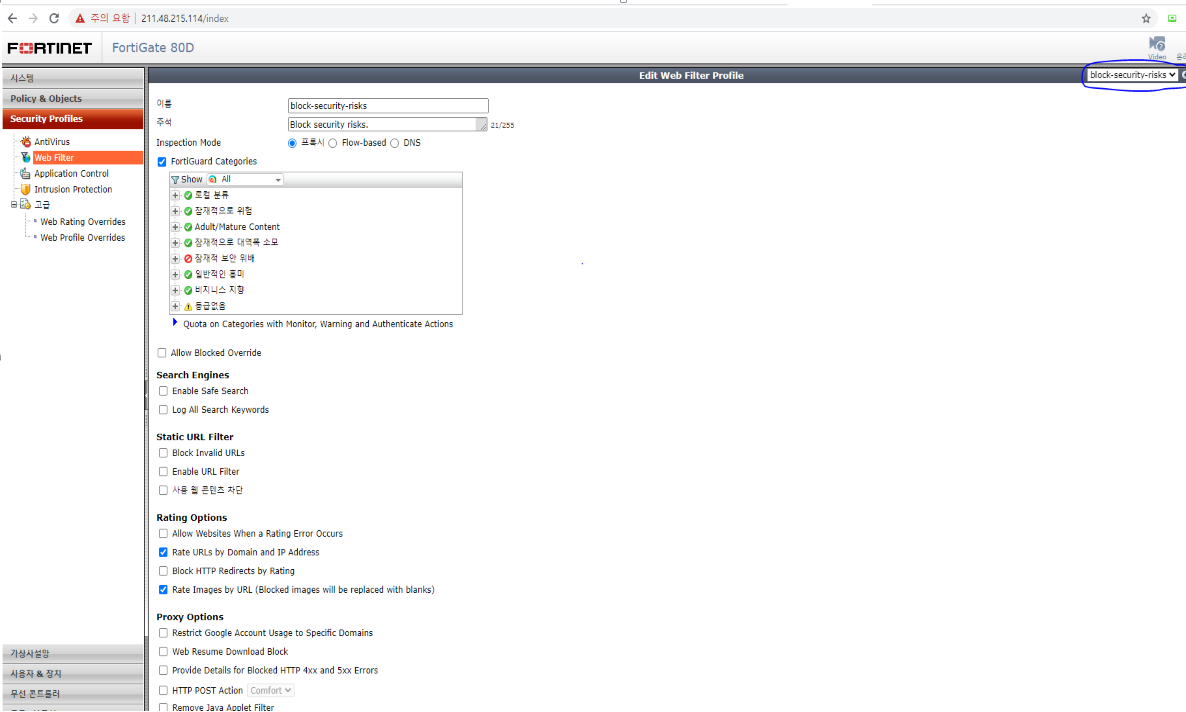Open Application Control page
The image size is (1186, 712).
71,173
